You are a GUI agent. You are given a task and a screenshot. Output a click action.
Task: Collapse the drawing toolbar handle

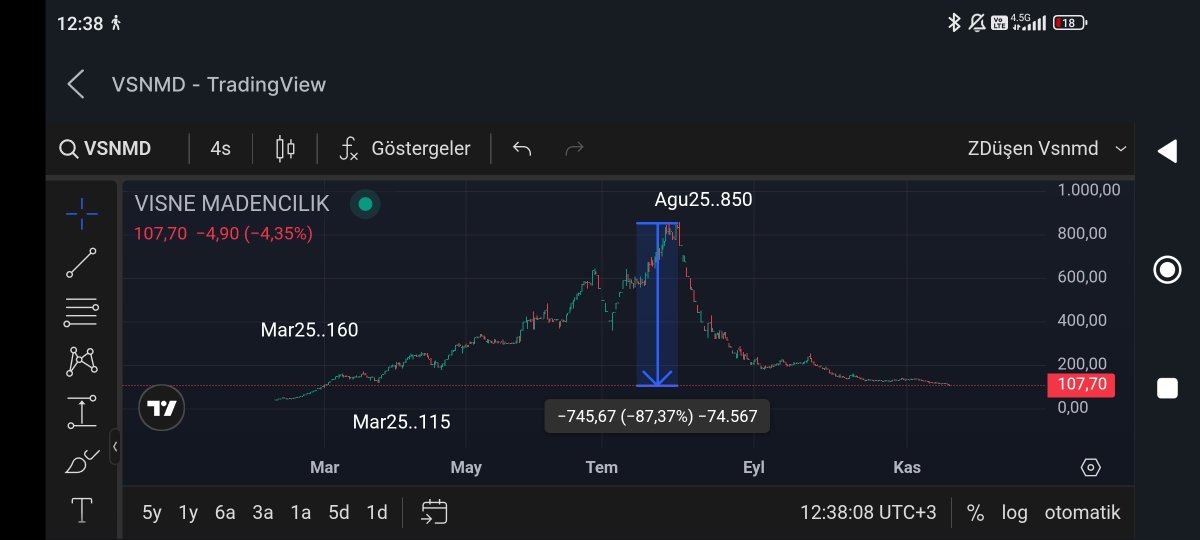point(115,446)
